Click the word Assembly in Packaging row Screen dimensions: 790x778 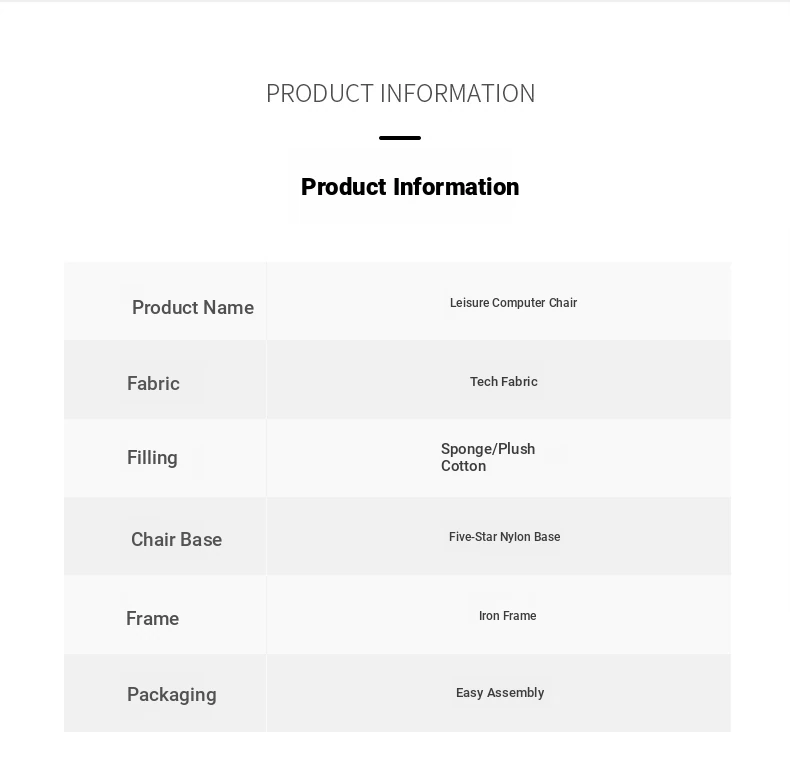515,693
